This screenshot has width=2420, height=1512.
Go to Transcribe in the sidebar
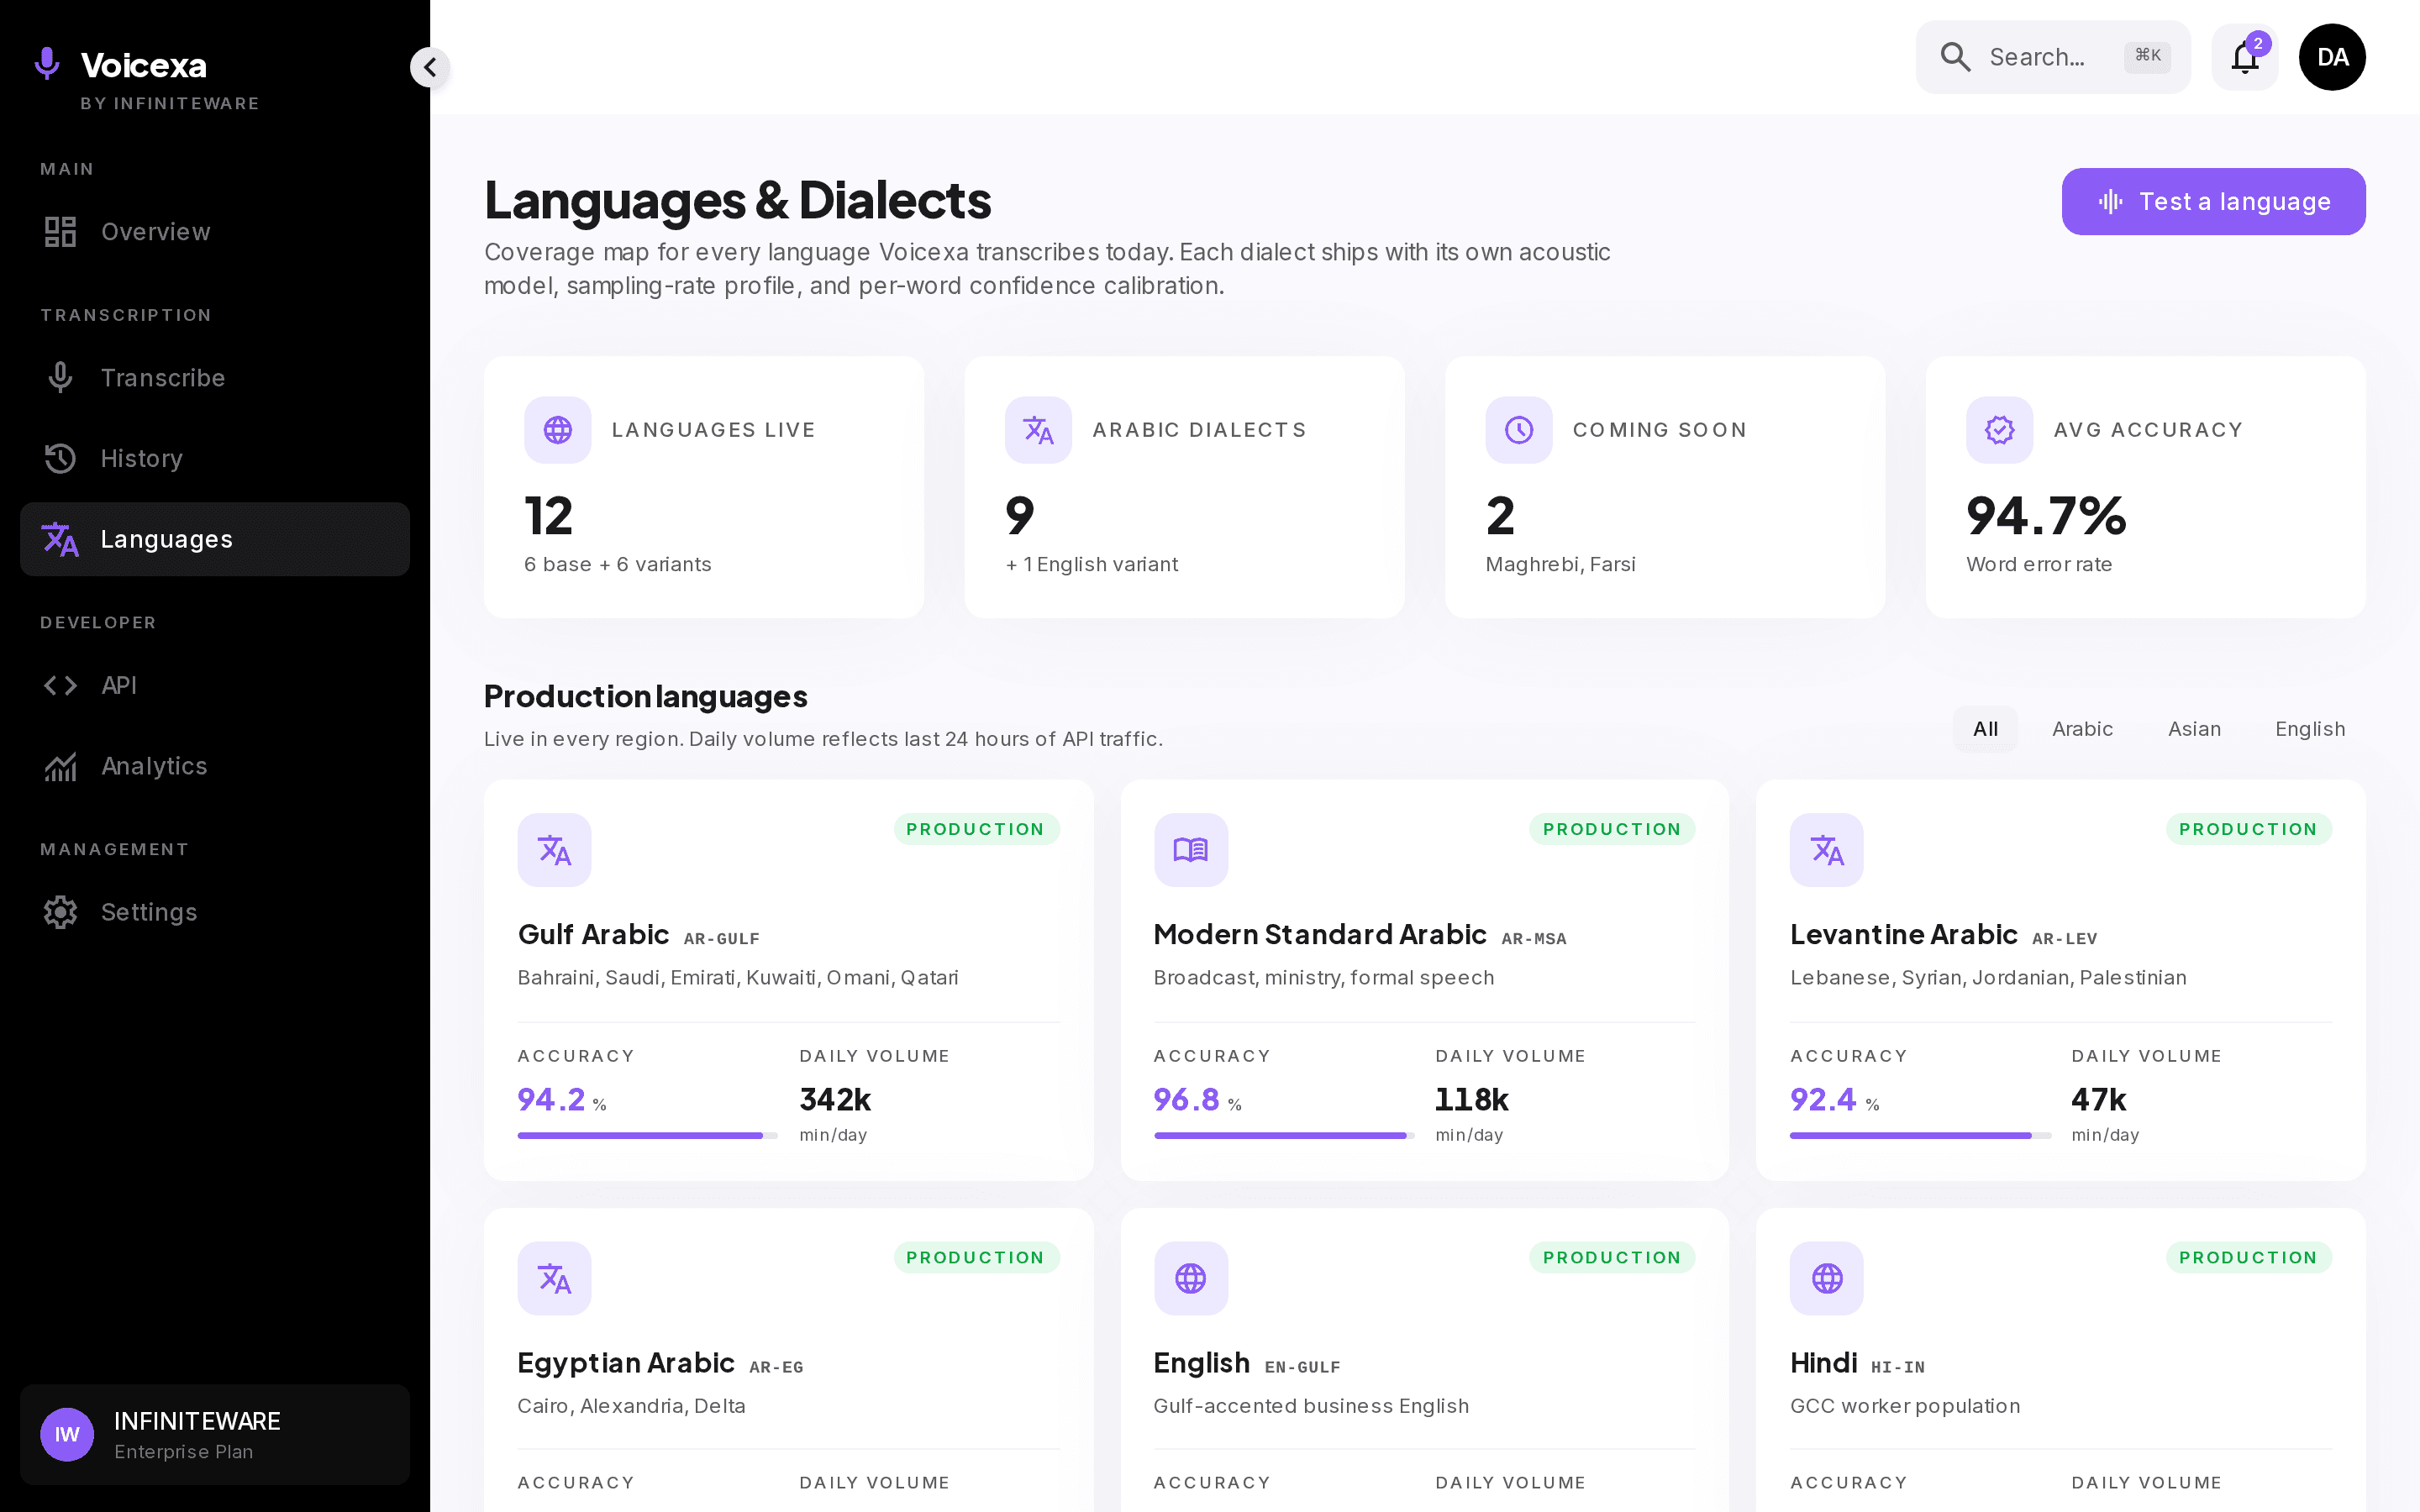[215, 377]
